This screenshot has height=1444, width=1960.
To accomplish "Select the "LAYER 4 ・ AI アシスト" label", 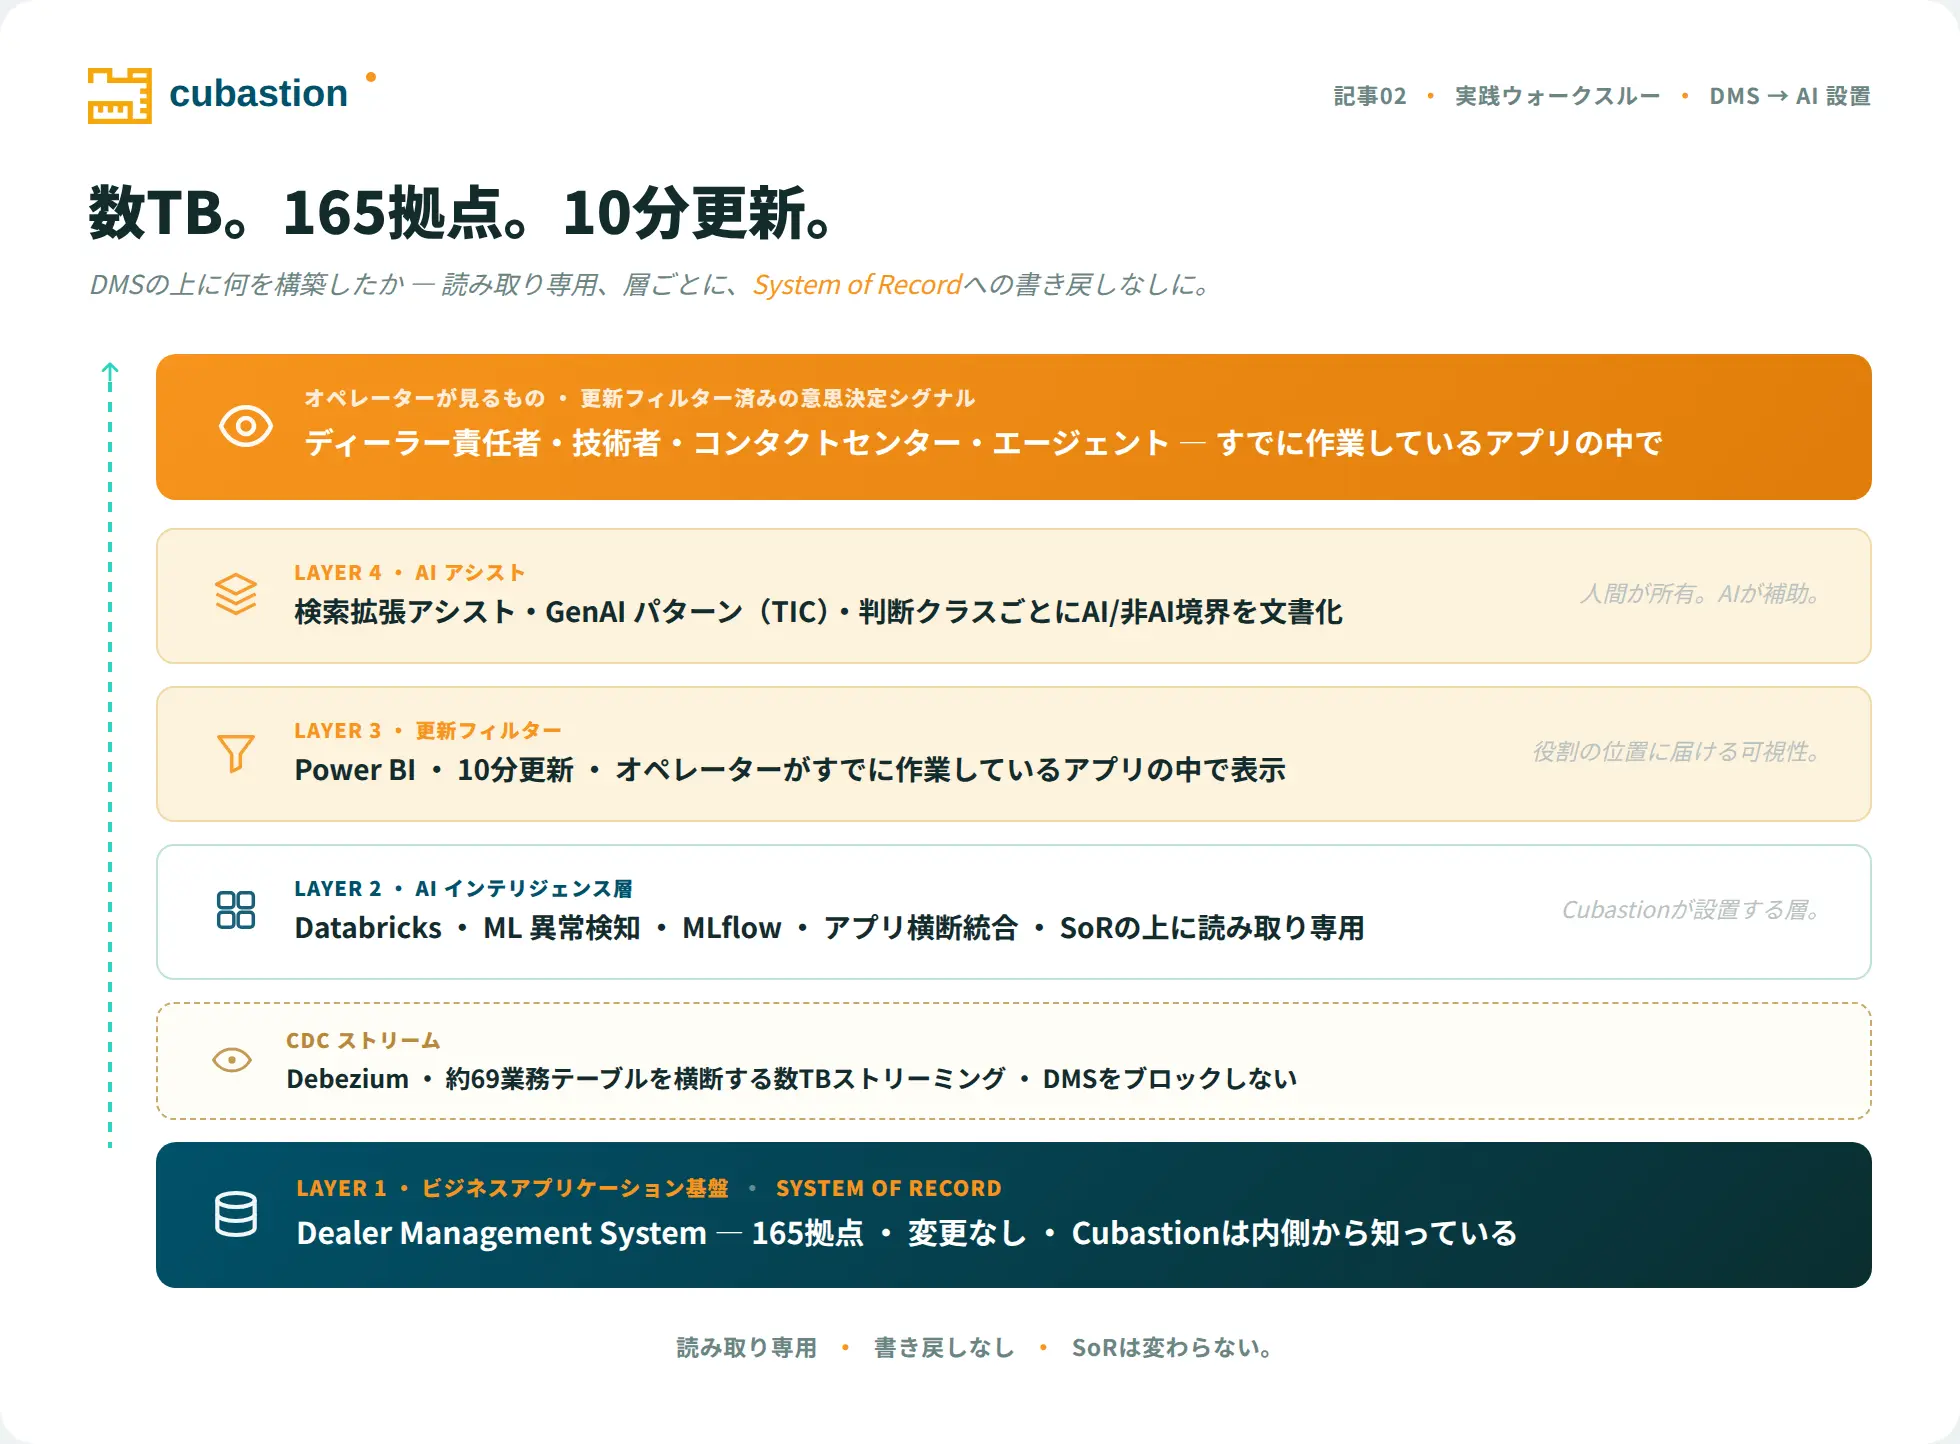I will click(410, 573).
